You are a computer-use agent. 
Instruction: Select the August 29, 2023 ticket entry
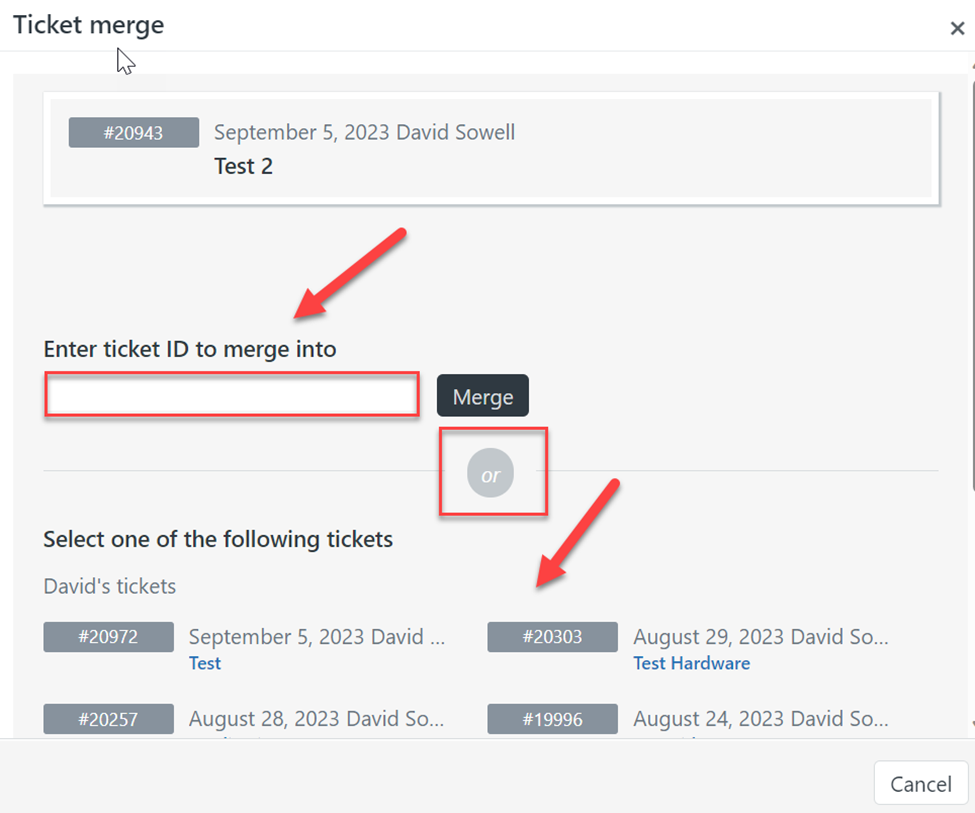coord(760,636)
